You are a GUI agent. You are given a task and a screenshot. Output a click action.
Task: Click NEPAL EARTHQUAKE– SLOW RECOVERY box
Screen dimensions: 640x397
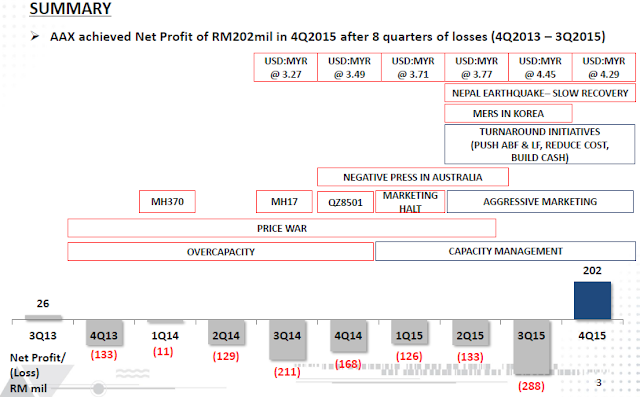540,93
